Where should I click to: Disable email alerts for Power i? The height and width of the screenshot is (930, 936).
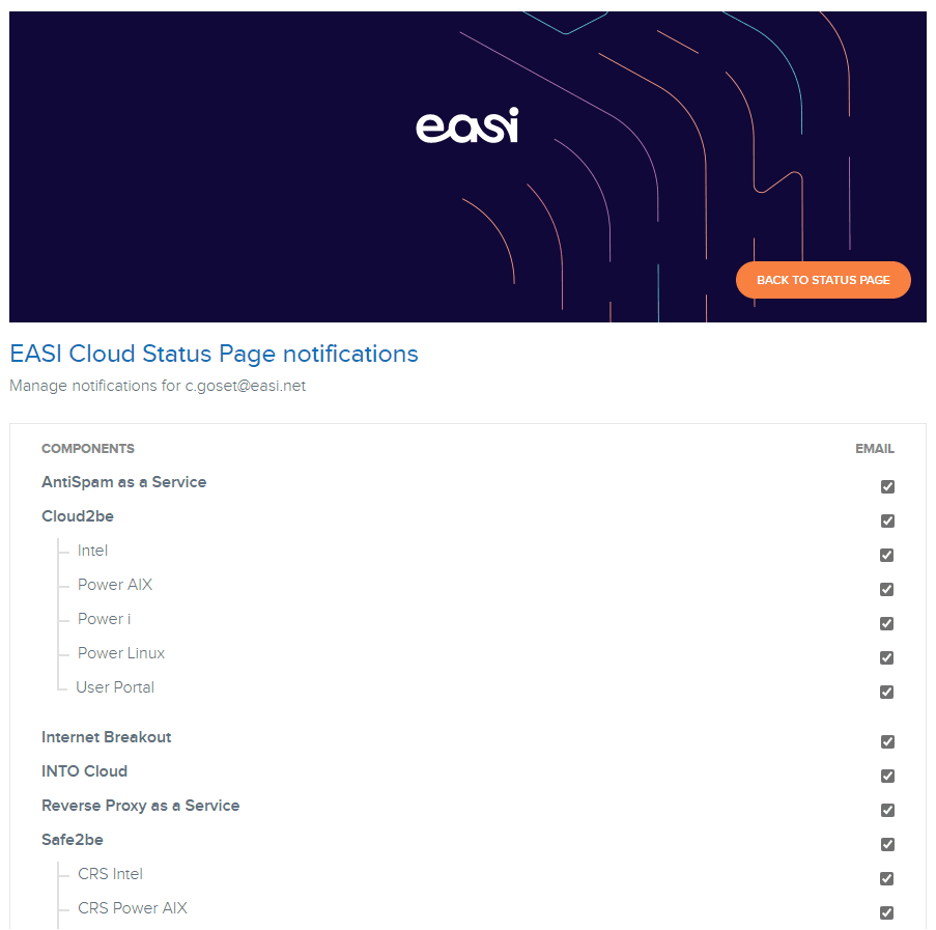click(x=887, y=623)
